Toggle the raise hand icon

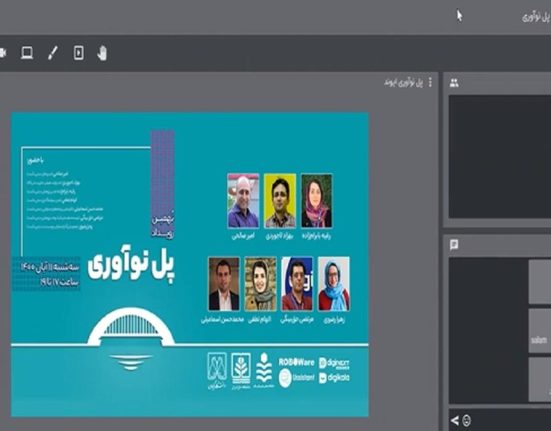click(102, 53)
